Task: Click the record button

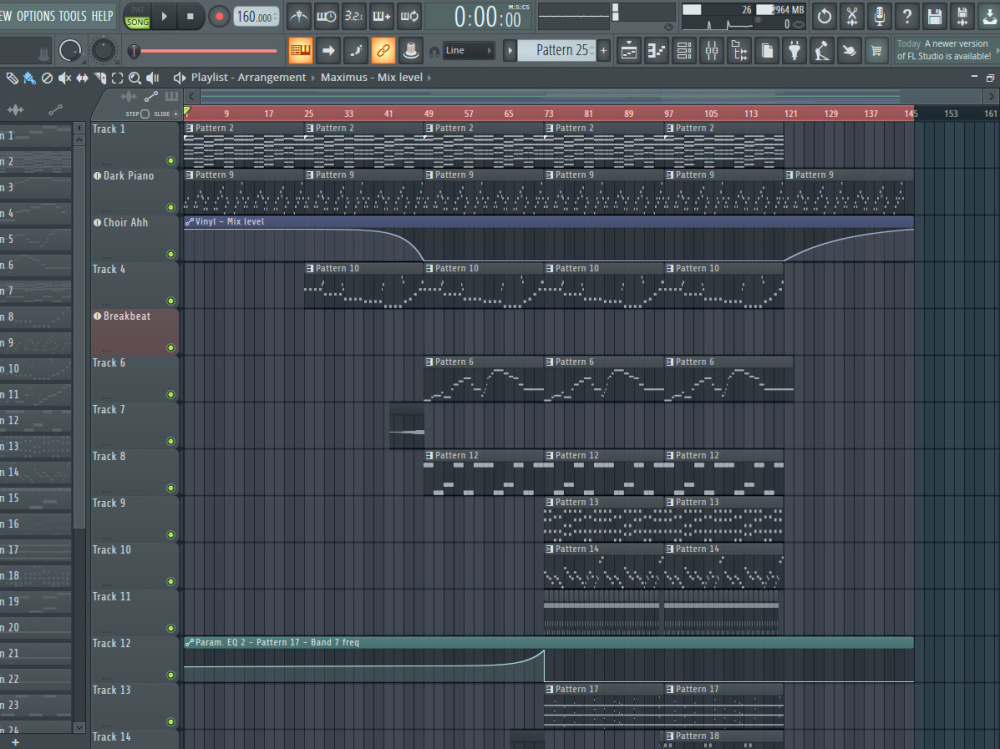Action: [x=219, y=16]
